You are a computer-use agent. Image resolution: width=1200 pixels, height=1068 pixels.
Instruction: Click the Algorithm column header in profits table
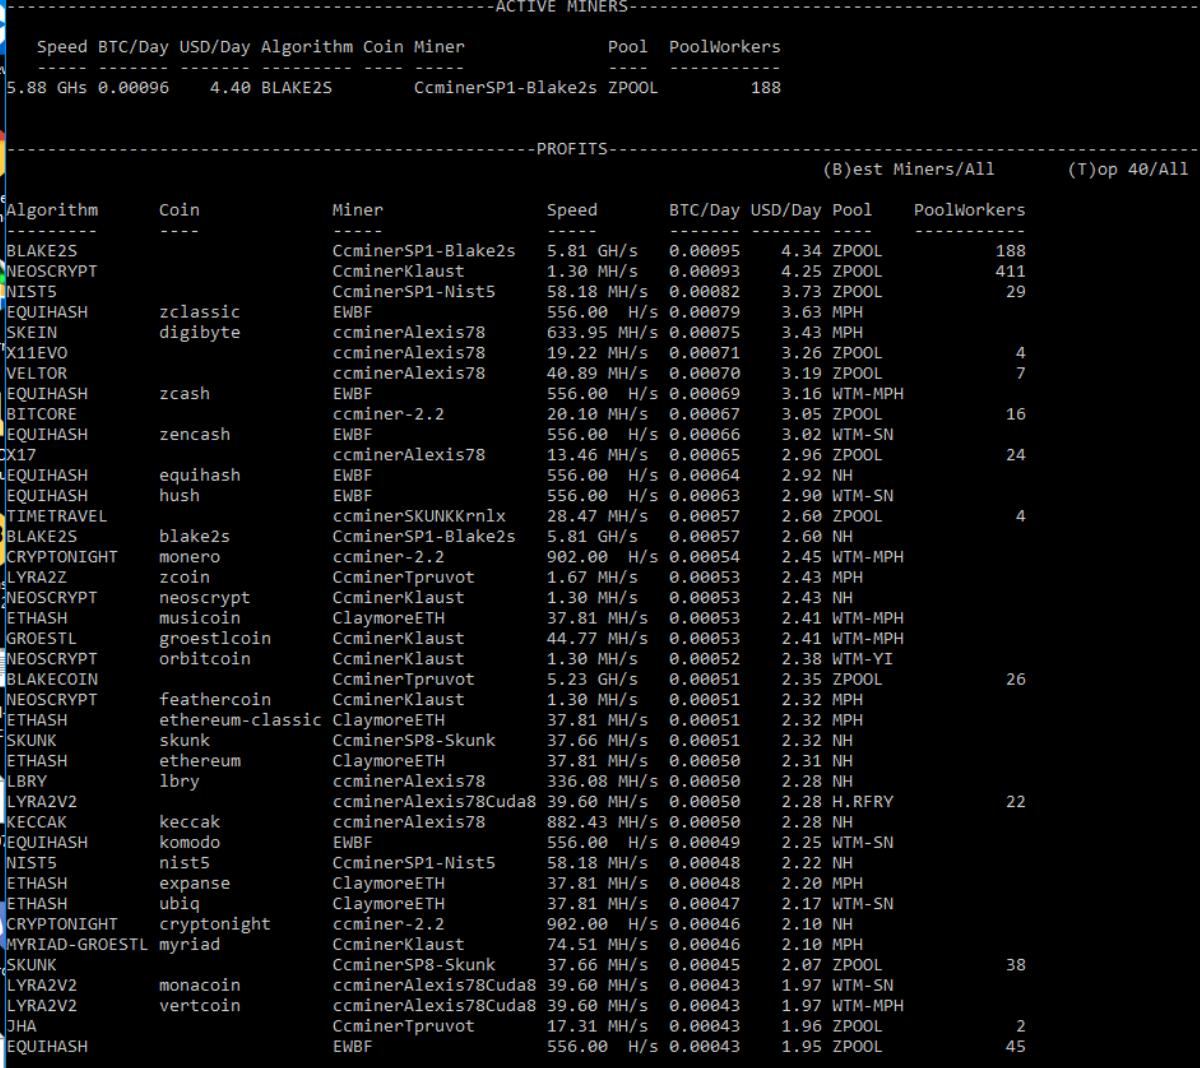(x=52, y=210)
